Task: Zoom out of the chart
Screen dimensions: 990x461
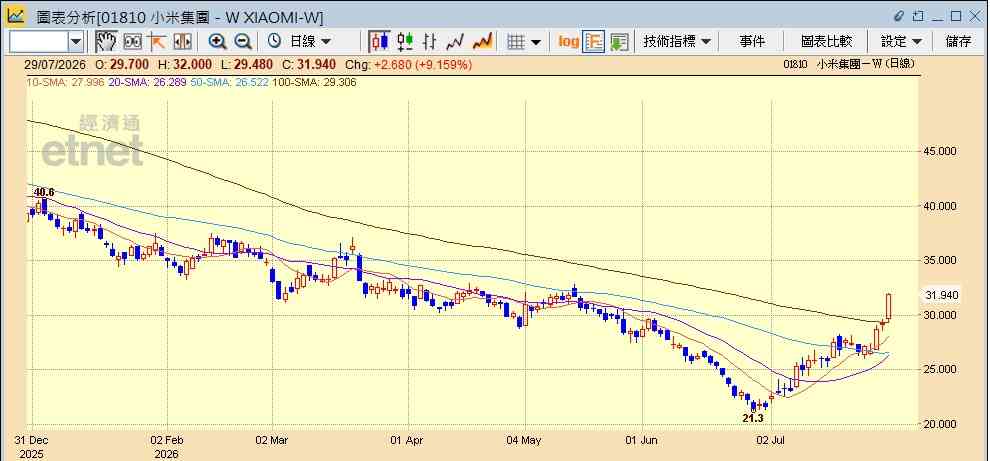Action: tap(243, 42)
